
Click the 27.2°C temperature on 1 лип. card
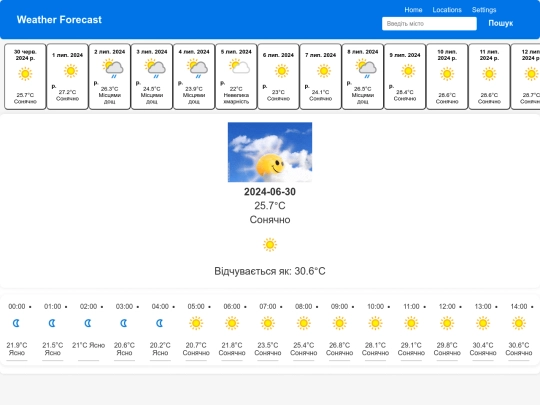[x=68, y=92]
